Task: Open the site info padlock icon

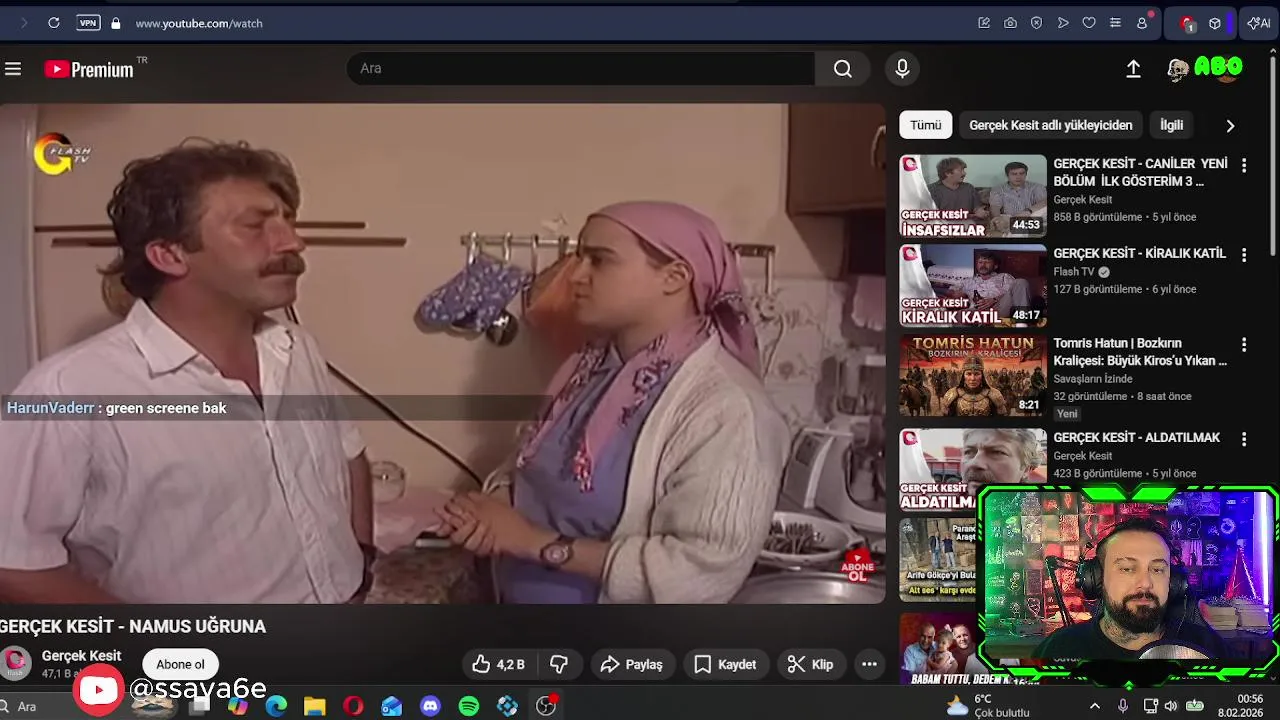Action: pyautogui.click(x=115, y=23)
